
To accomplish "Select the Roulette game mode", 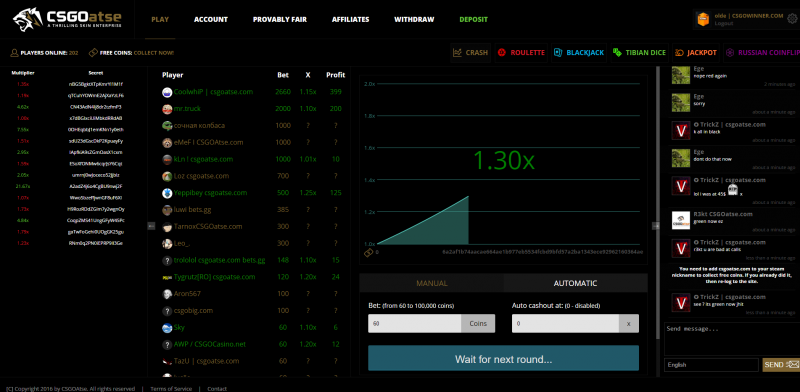I will pyautogui.click(x=521, y=53).
